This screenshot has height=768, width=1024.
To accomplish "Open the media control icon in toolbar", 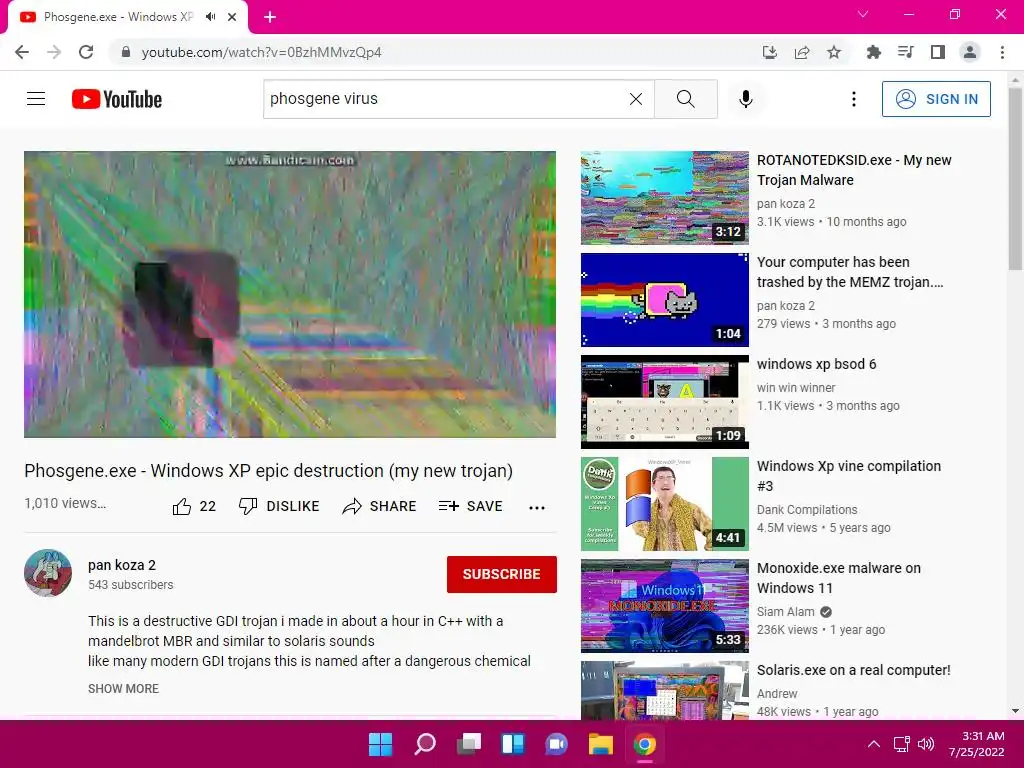I will 906,52.
